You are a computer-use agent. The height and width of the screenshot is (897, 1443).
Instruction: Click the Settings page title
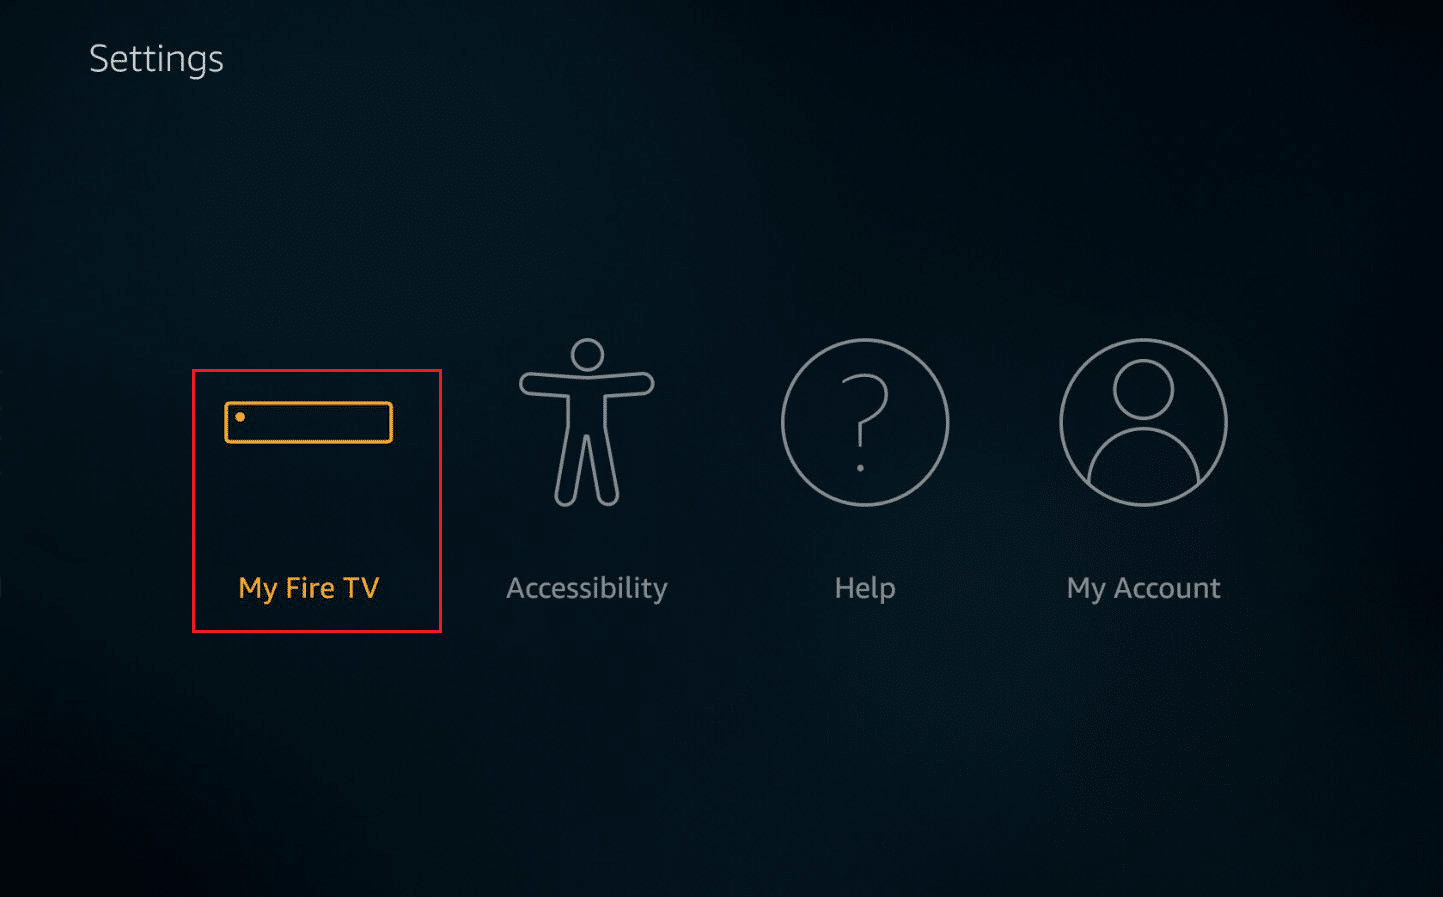tap(156, 59)
